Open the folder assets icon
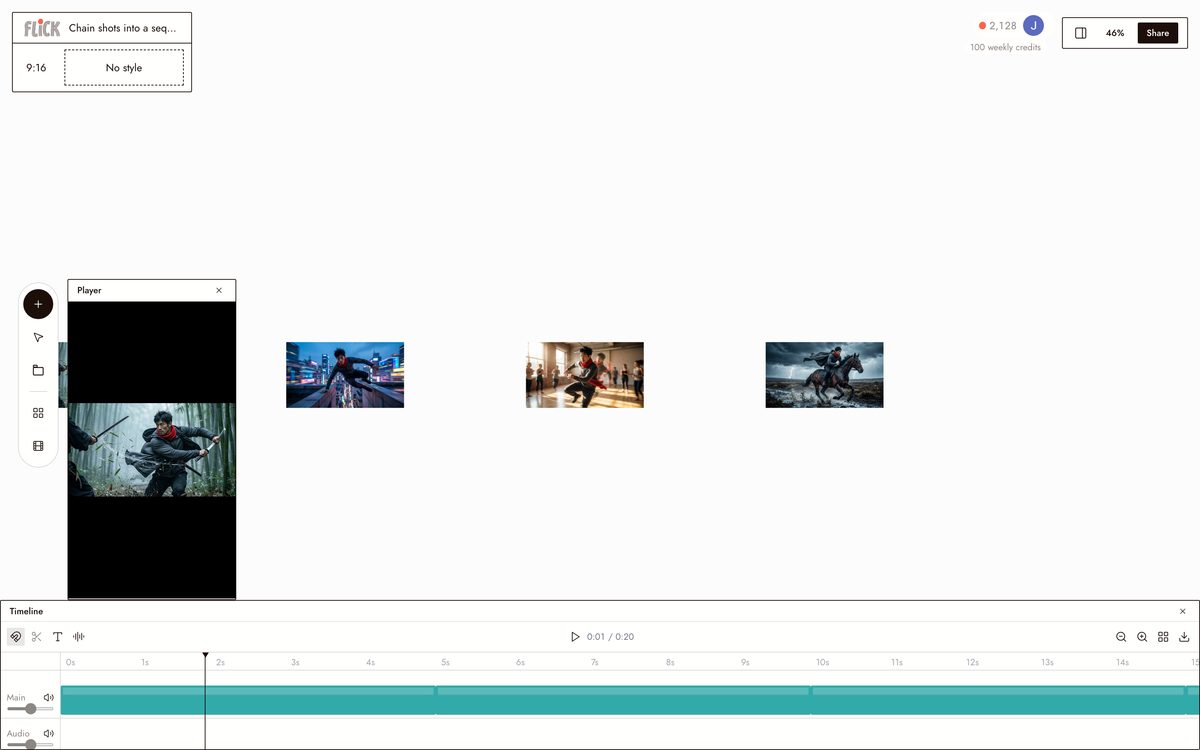 pos(38,370)
